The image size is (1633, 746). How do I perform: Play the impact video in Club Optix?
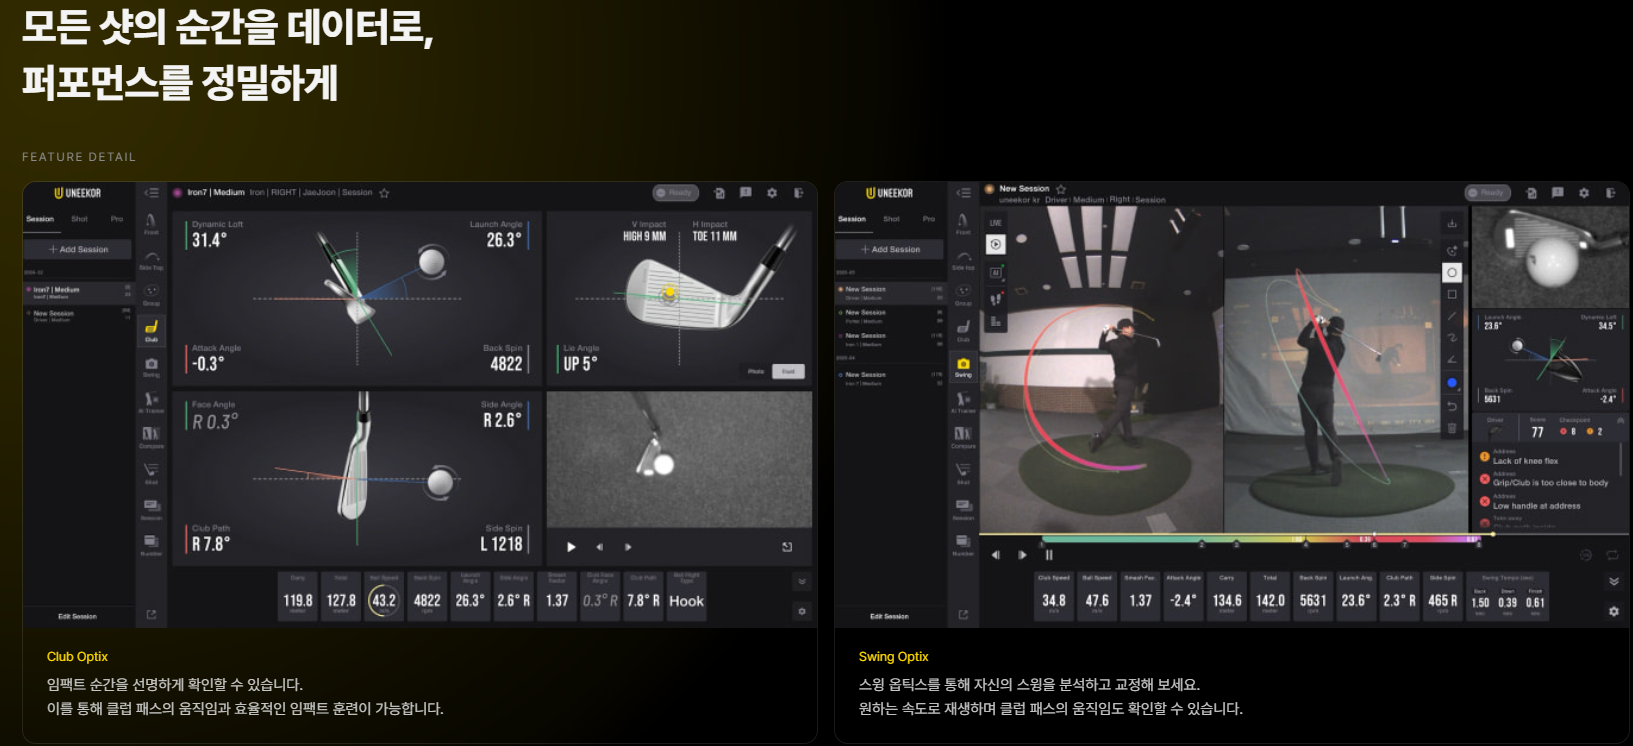pos(571,547)
